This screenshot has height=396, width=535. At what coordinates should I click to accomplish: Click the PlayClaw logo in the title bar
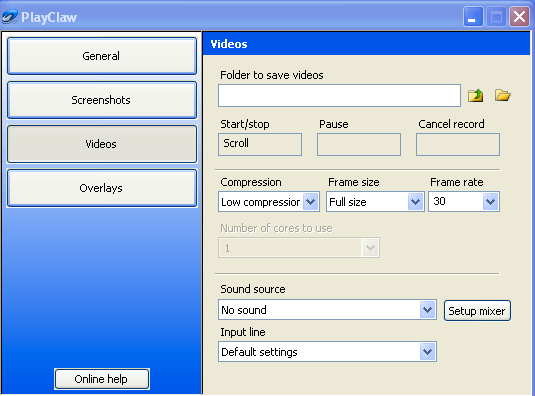point(9,17)
